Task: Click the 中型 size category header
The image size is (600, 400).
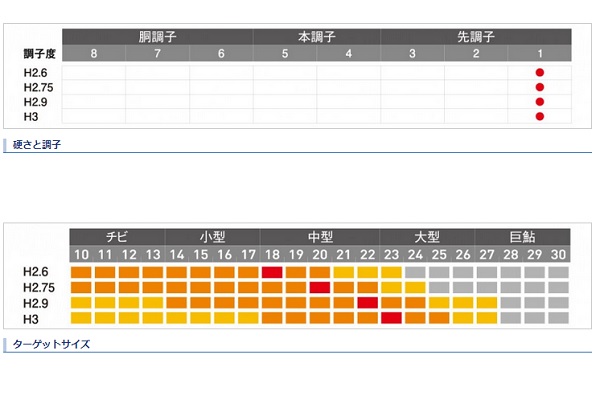Action: click(319, 237)
